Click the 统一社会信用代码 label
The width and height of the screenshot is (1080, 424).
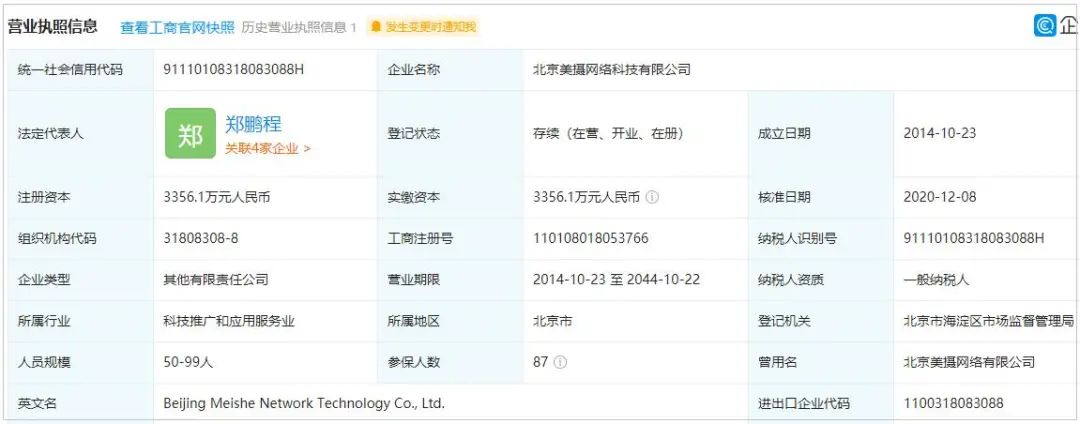[x=70, y=70]
